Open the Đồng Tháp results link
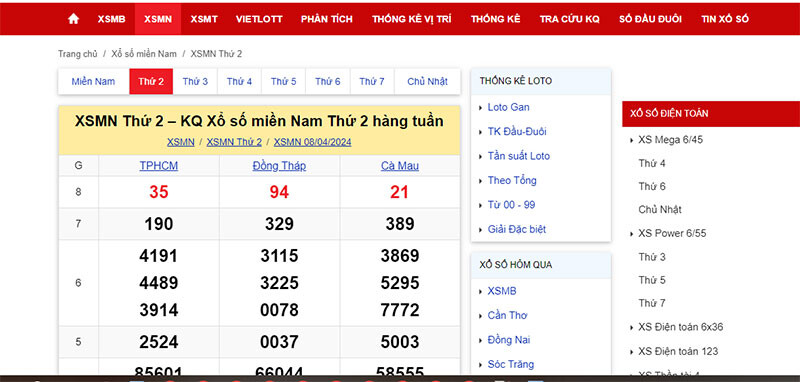800x382 pixels. pos(279,166)
